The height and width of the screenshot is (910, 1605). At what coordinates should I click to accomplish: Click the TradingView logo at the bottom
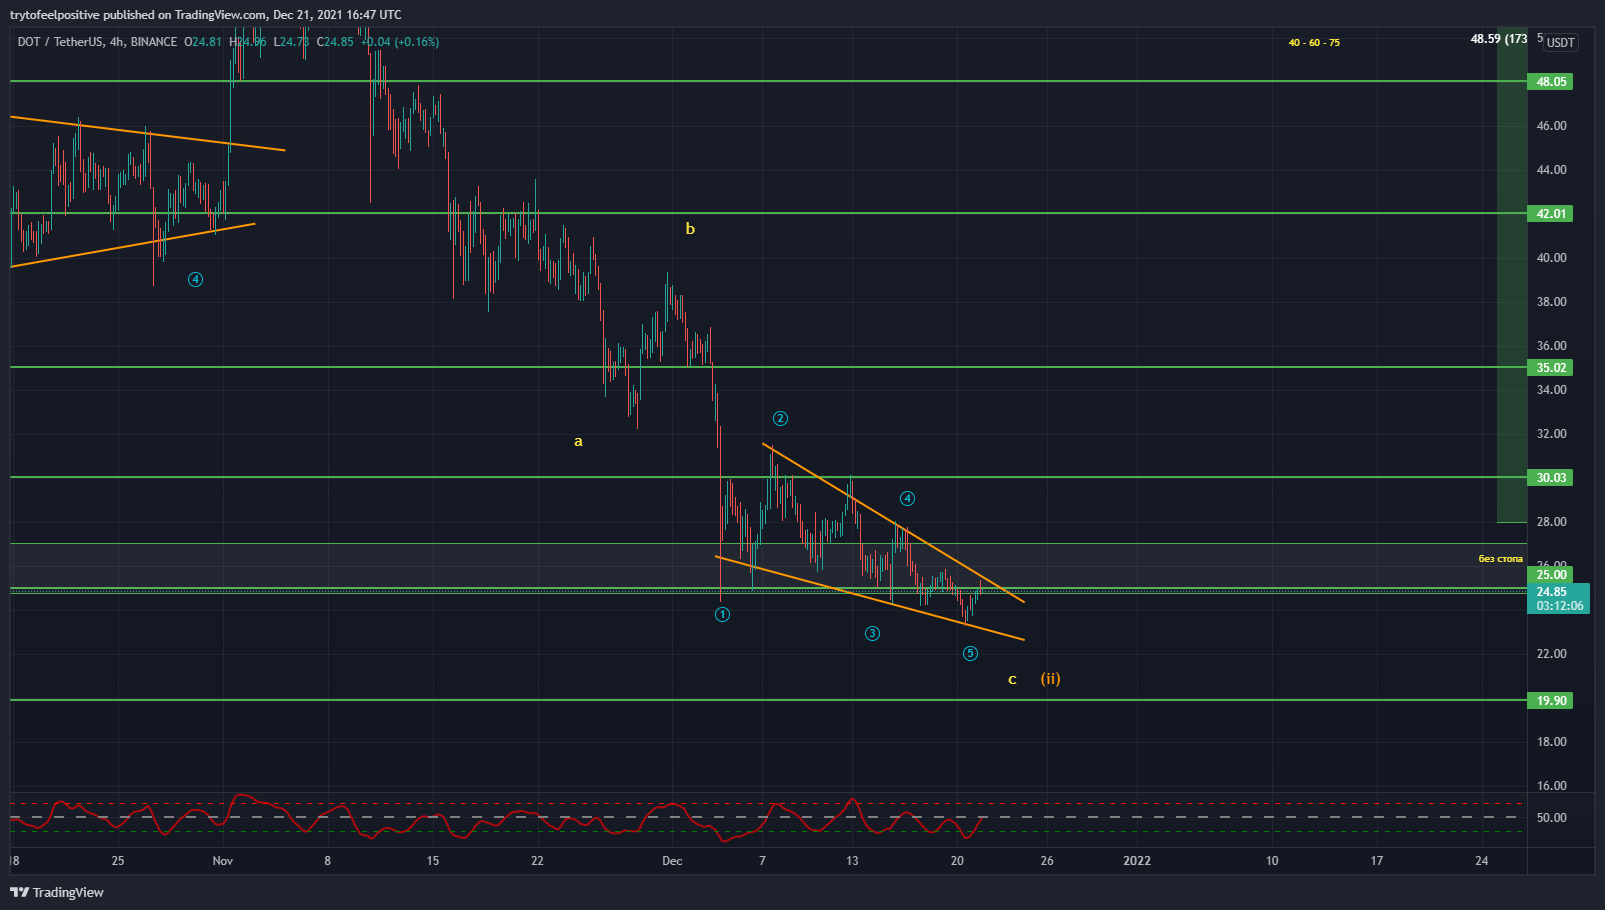[57, 892]
